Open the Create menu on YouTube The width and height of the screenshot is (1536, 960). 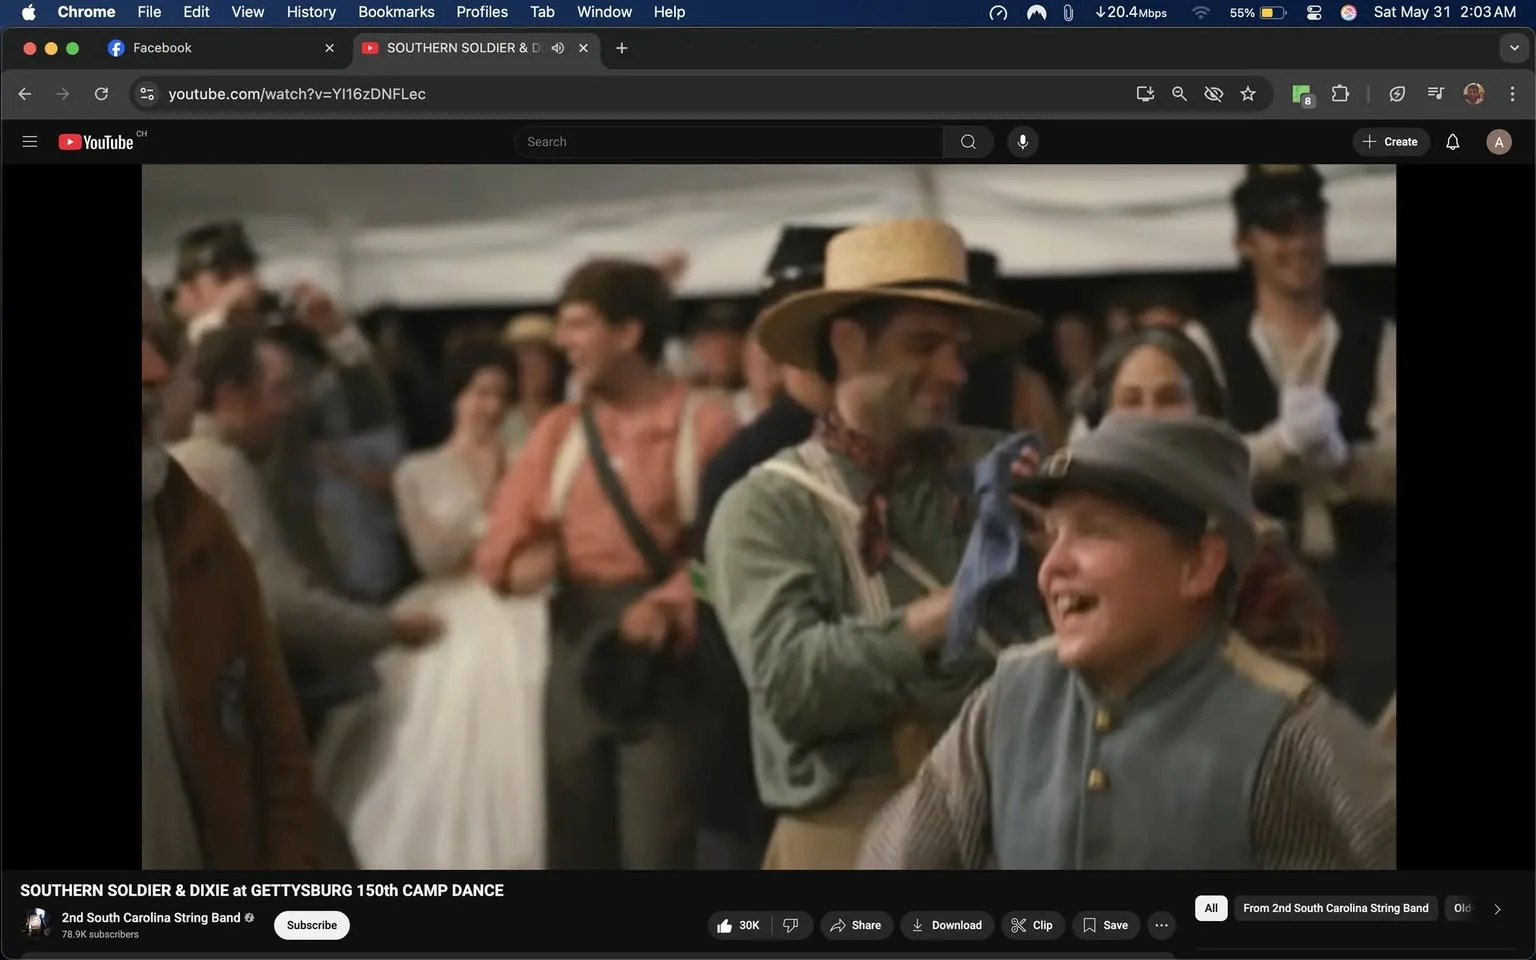click(x=1391, y=141)
